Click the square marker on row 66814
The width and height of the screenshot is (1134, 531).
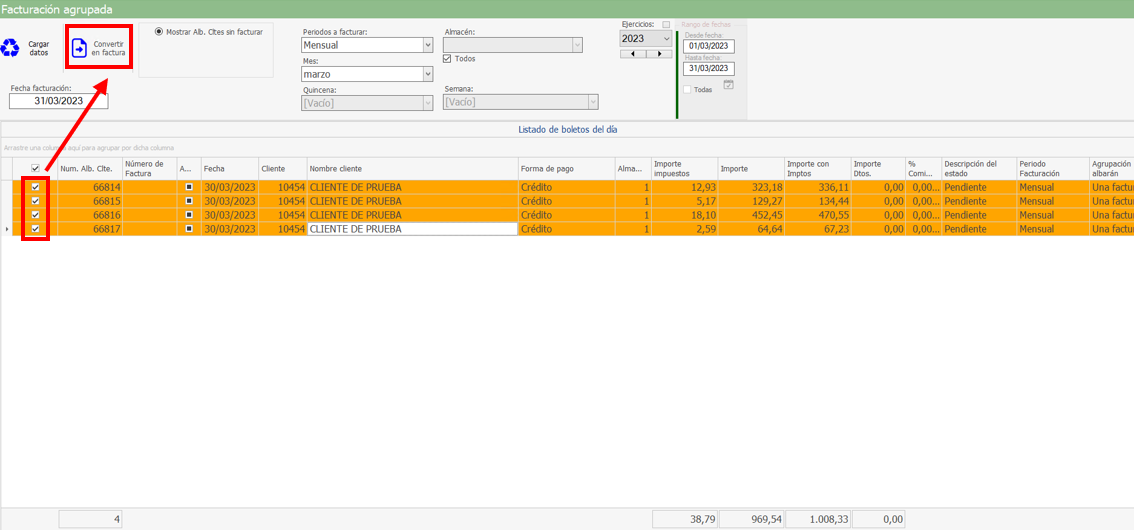coord(189,187)
